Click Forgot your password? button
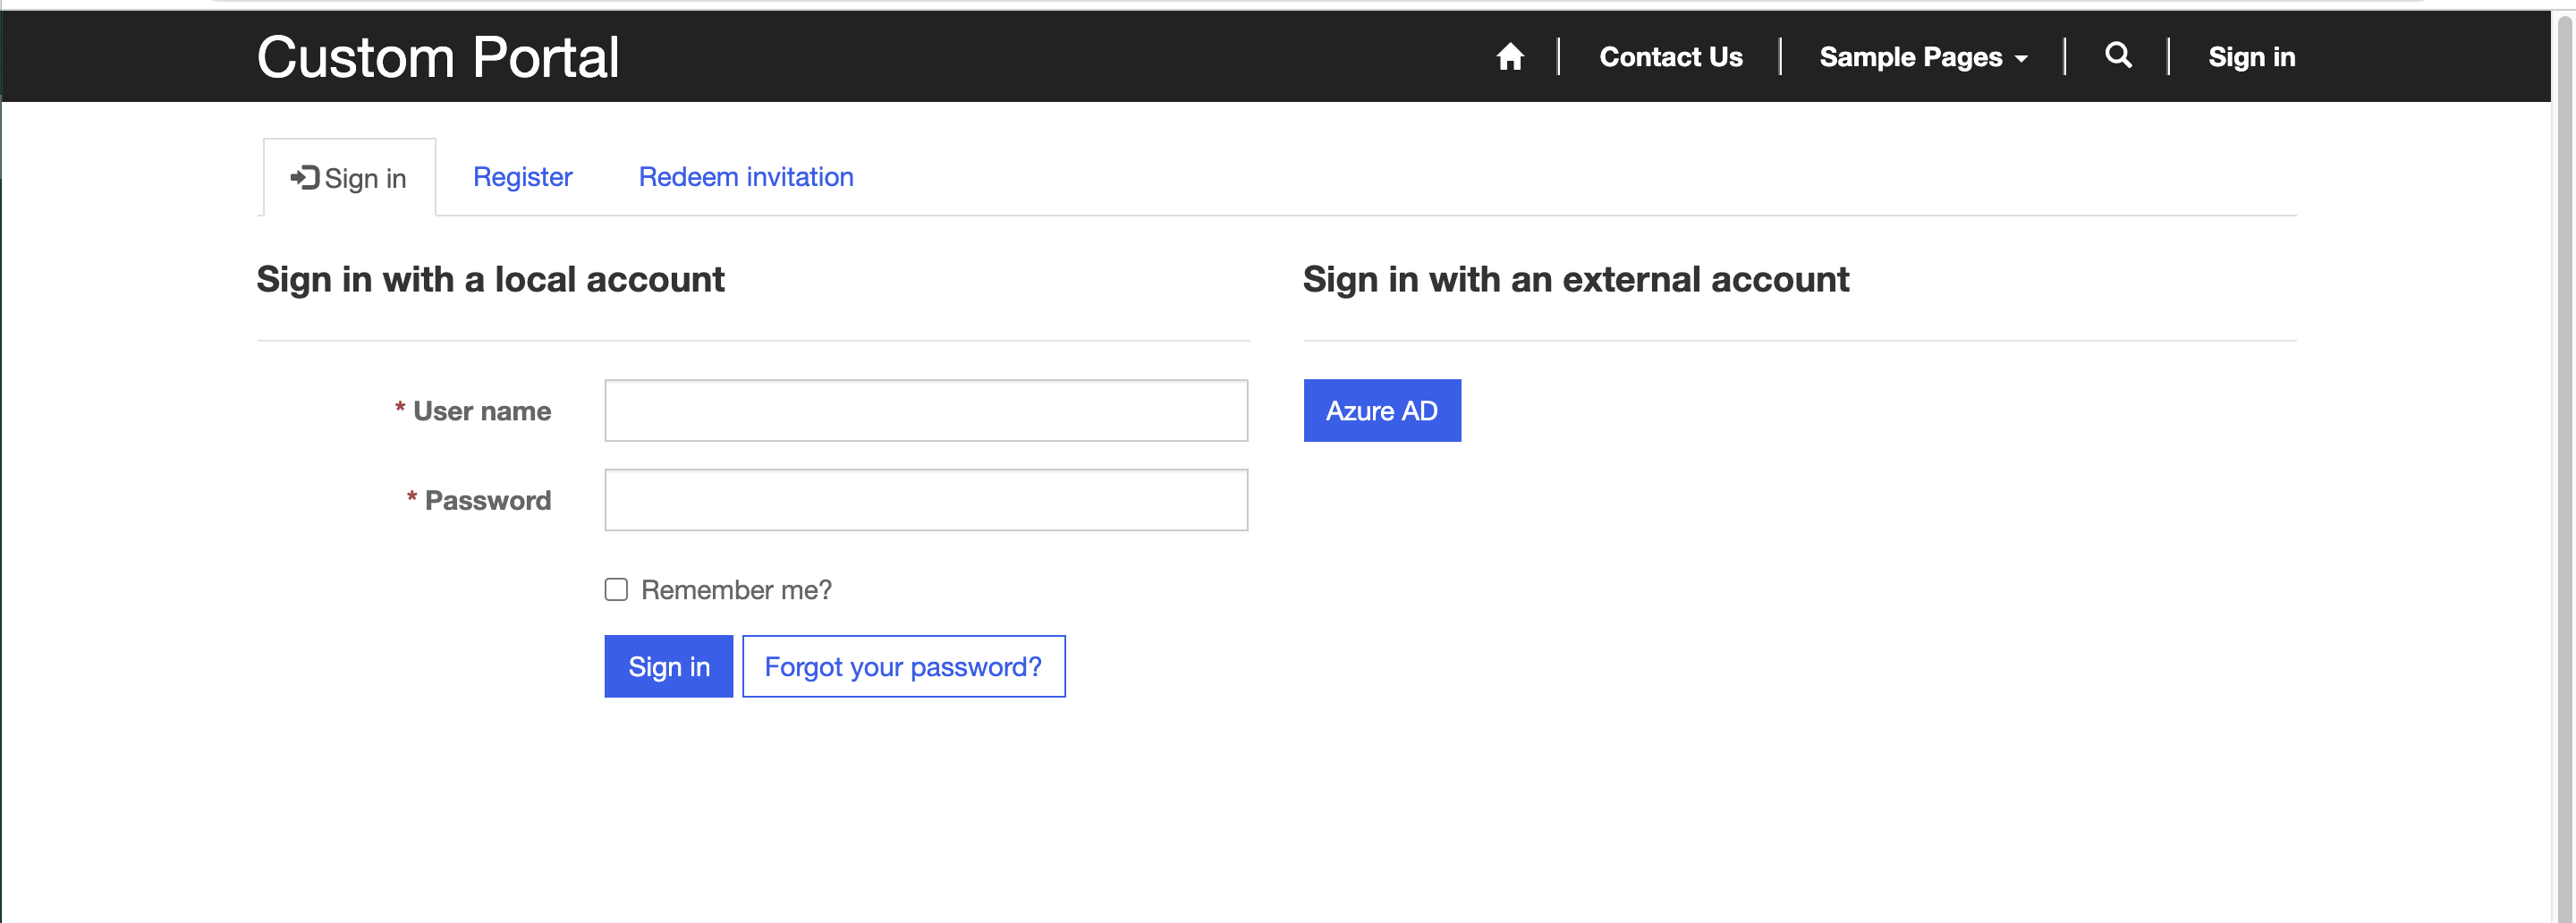Viewport: 2576px width, 923px height. tap(904, 667)
